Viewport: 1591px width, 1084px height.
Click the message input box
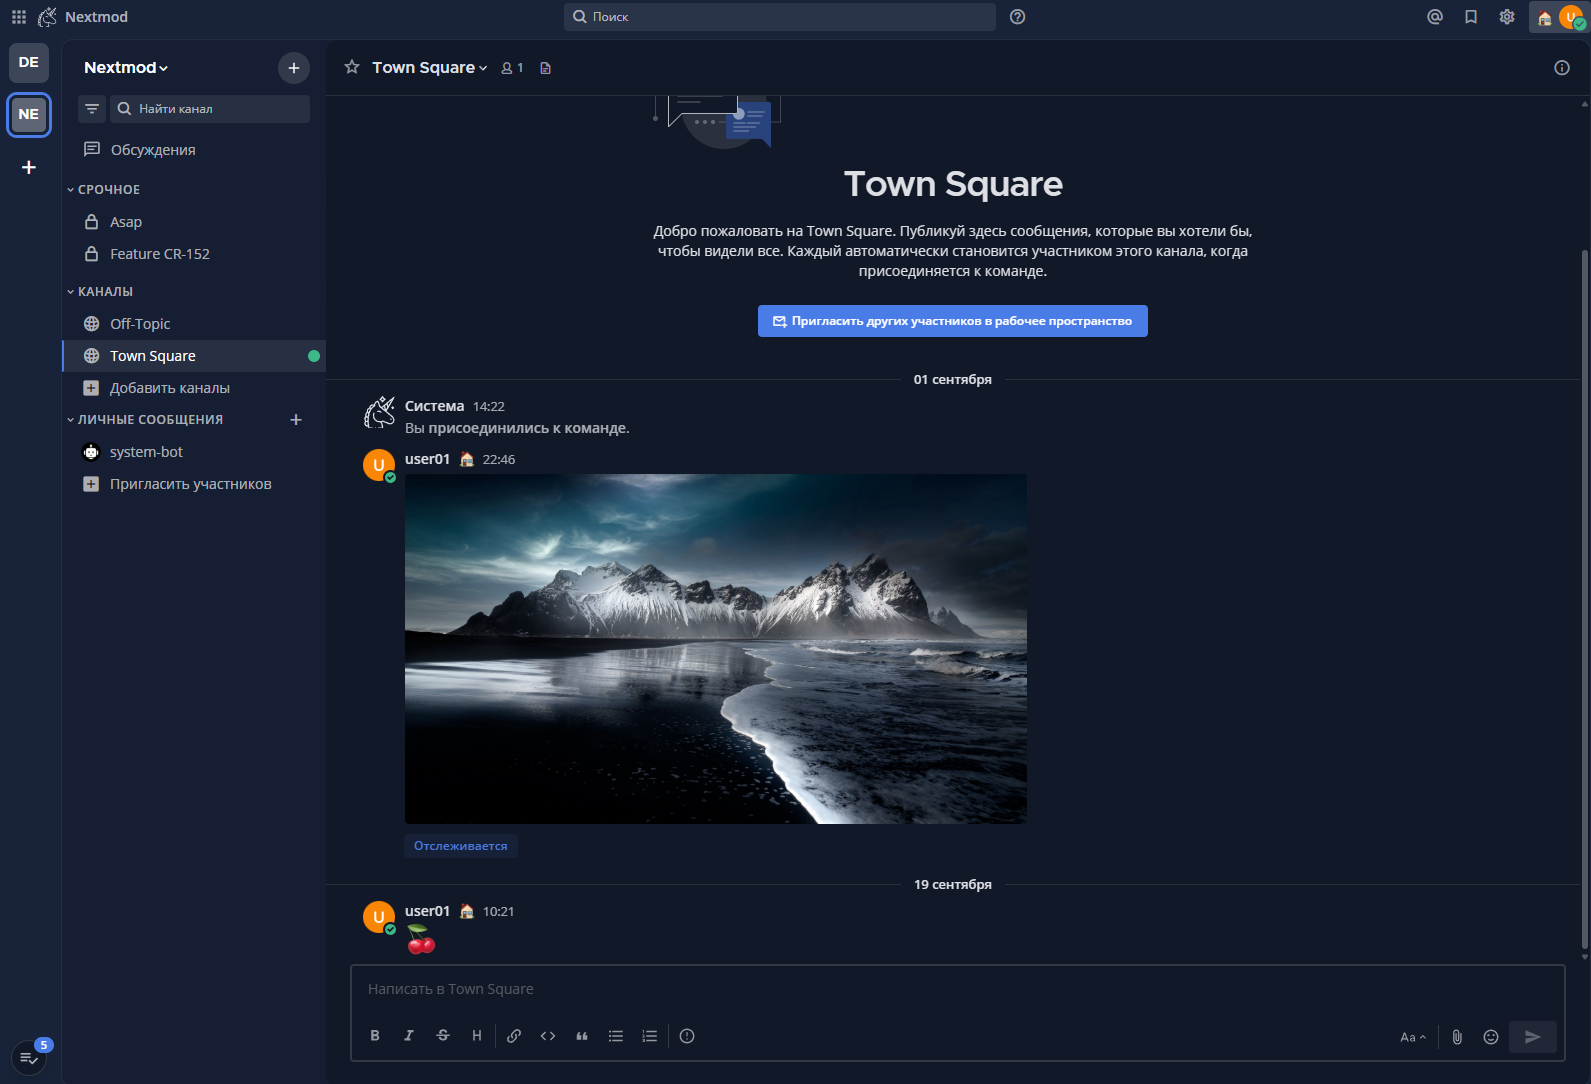pos(957,989)
